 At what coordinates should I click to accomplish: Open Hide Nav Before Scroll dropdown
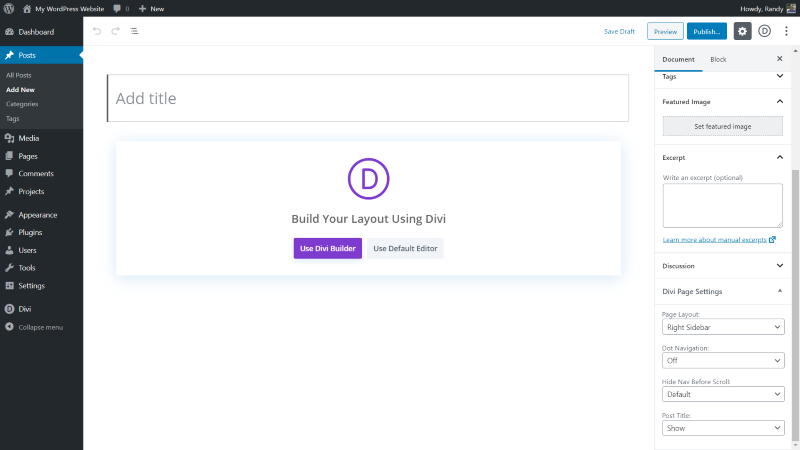click(x=723, y=394)
